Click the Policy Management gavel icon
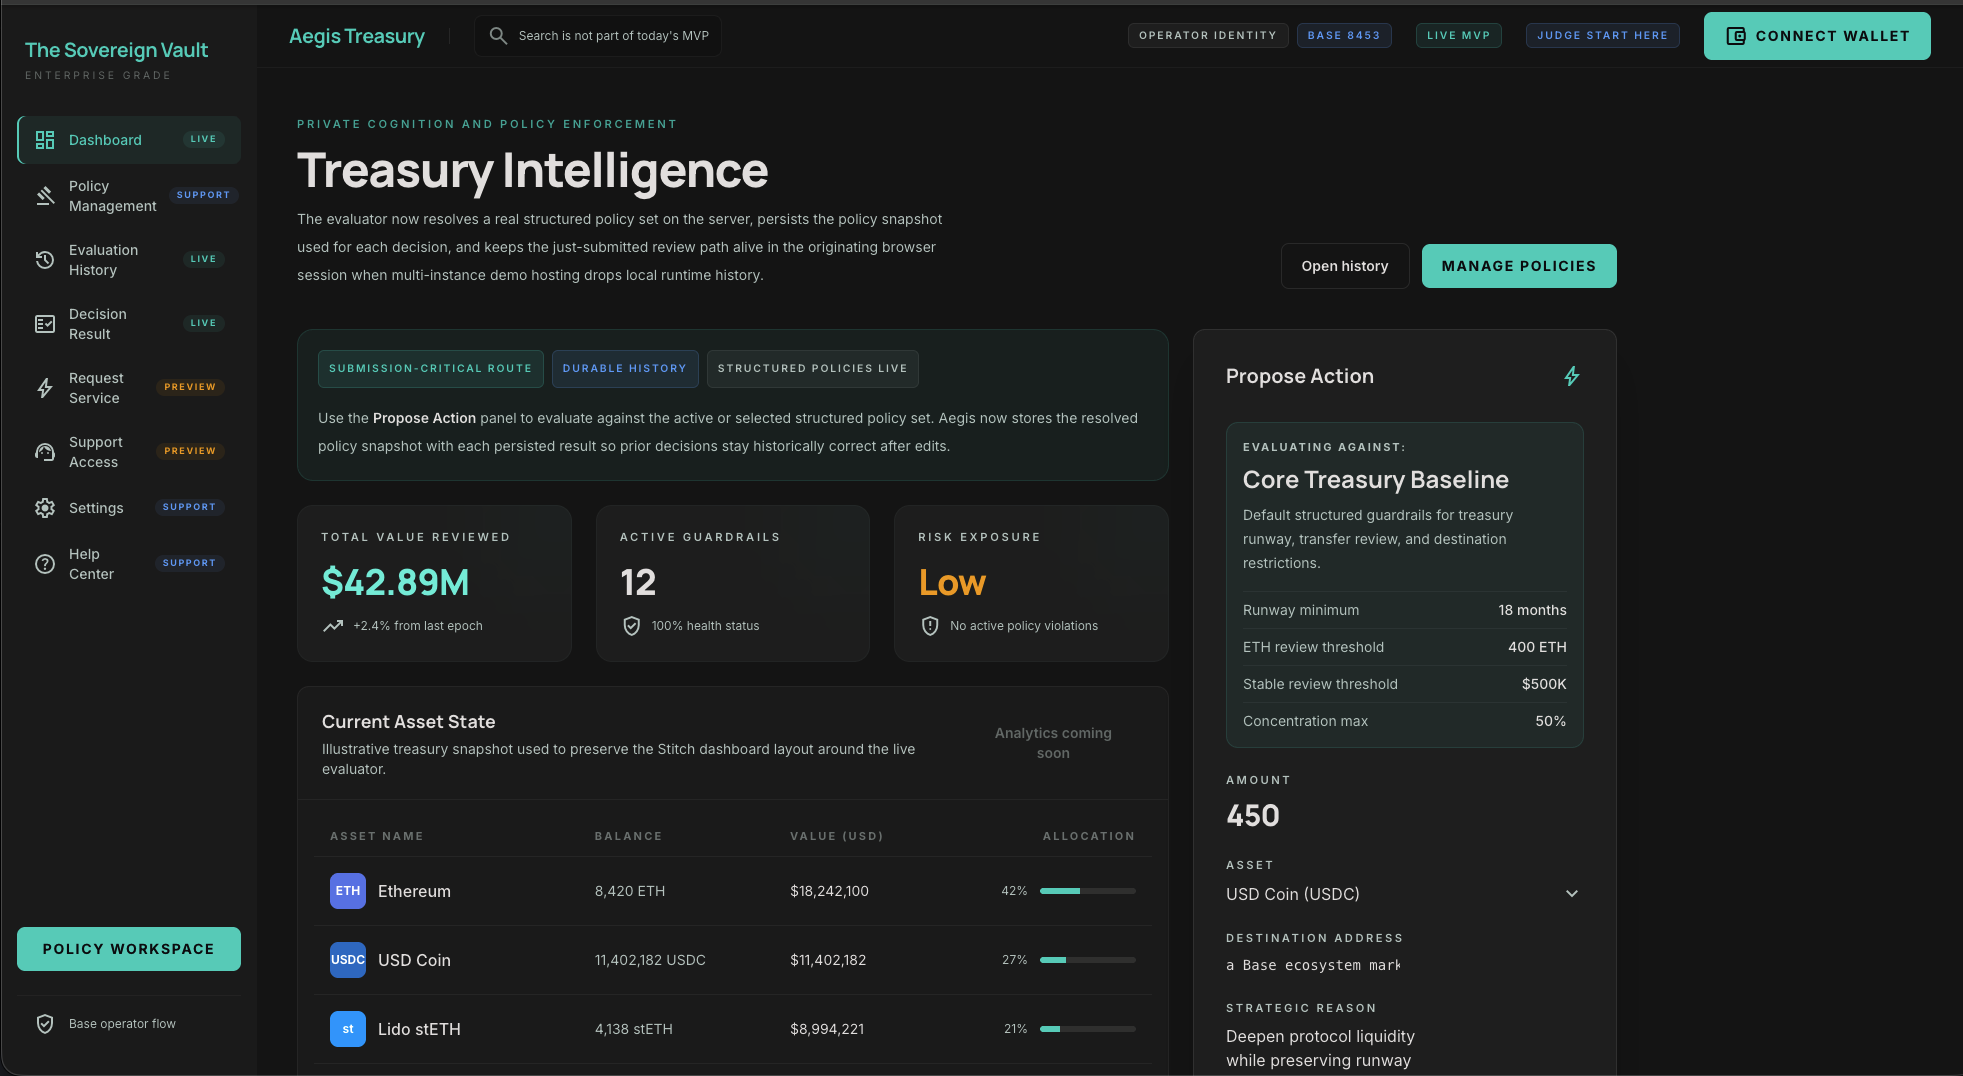Screen dimensions: 1963x1076 (45, 196)
